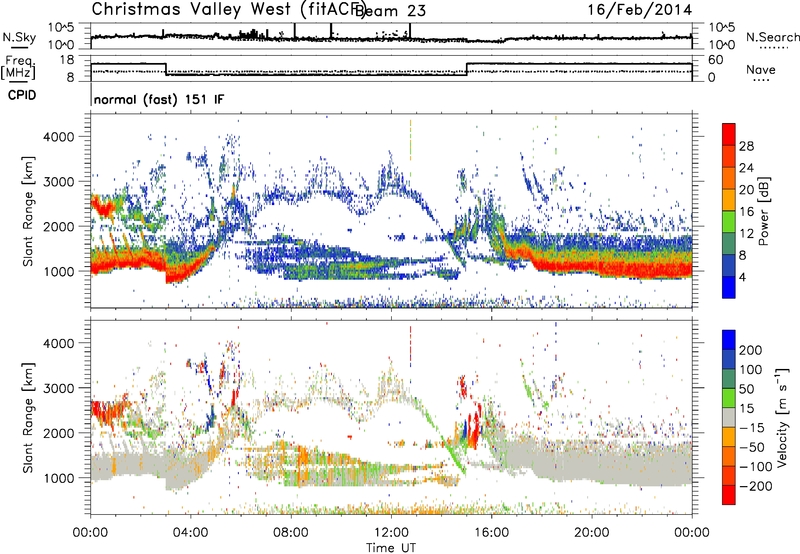Click the '-15' tick on the Velocity scale

tap(752, 427)
